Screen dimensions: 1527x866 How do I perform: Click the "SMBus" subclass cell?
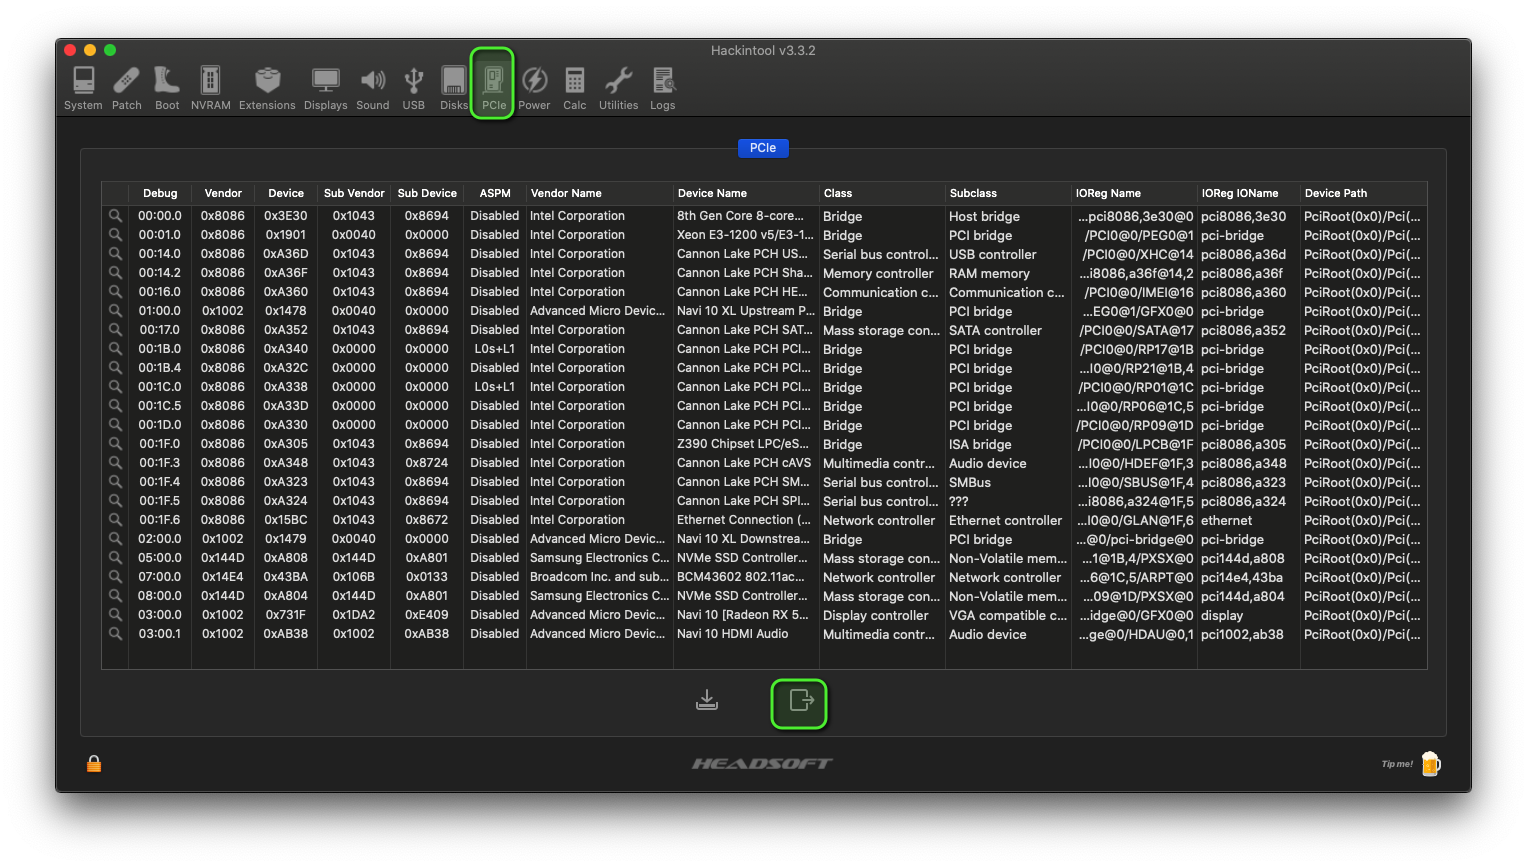point(970,483)
